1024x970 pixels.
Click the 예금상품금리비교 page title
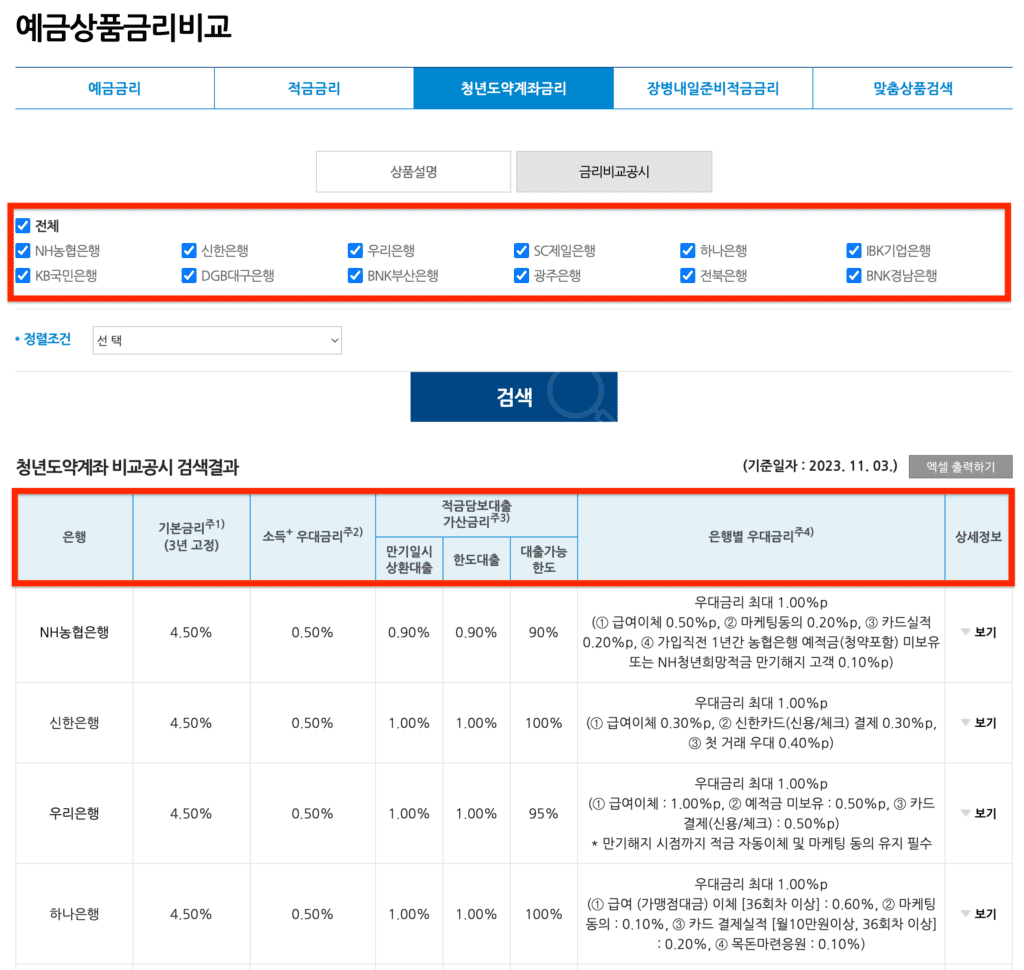click(x=123, y=27)
